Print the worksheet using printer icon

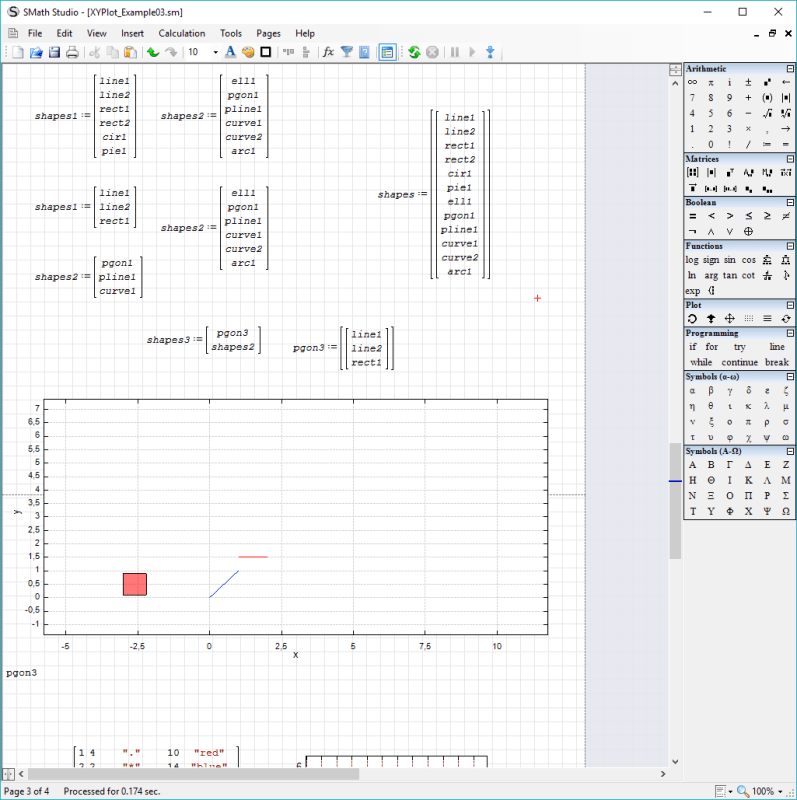72,52
